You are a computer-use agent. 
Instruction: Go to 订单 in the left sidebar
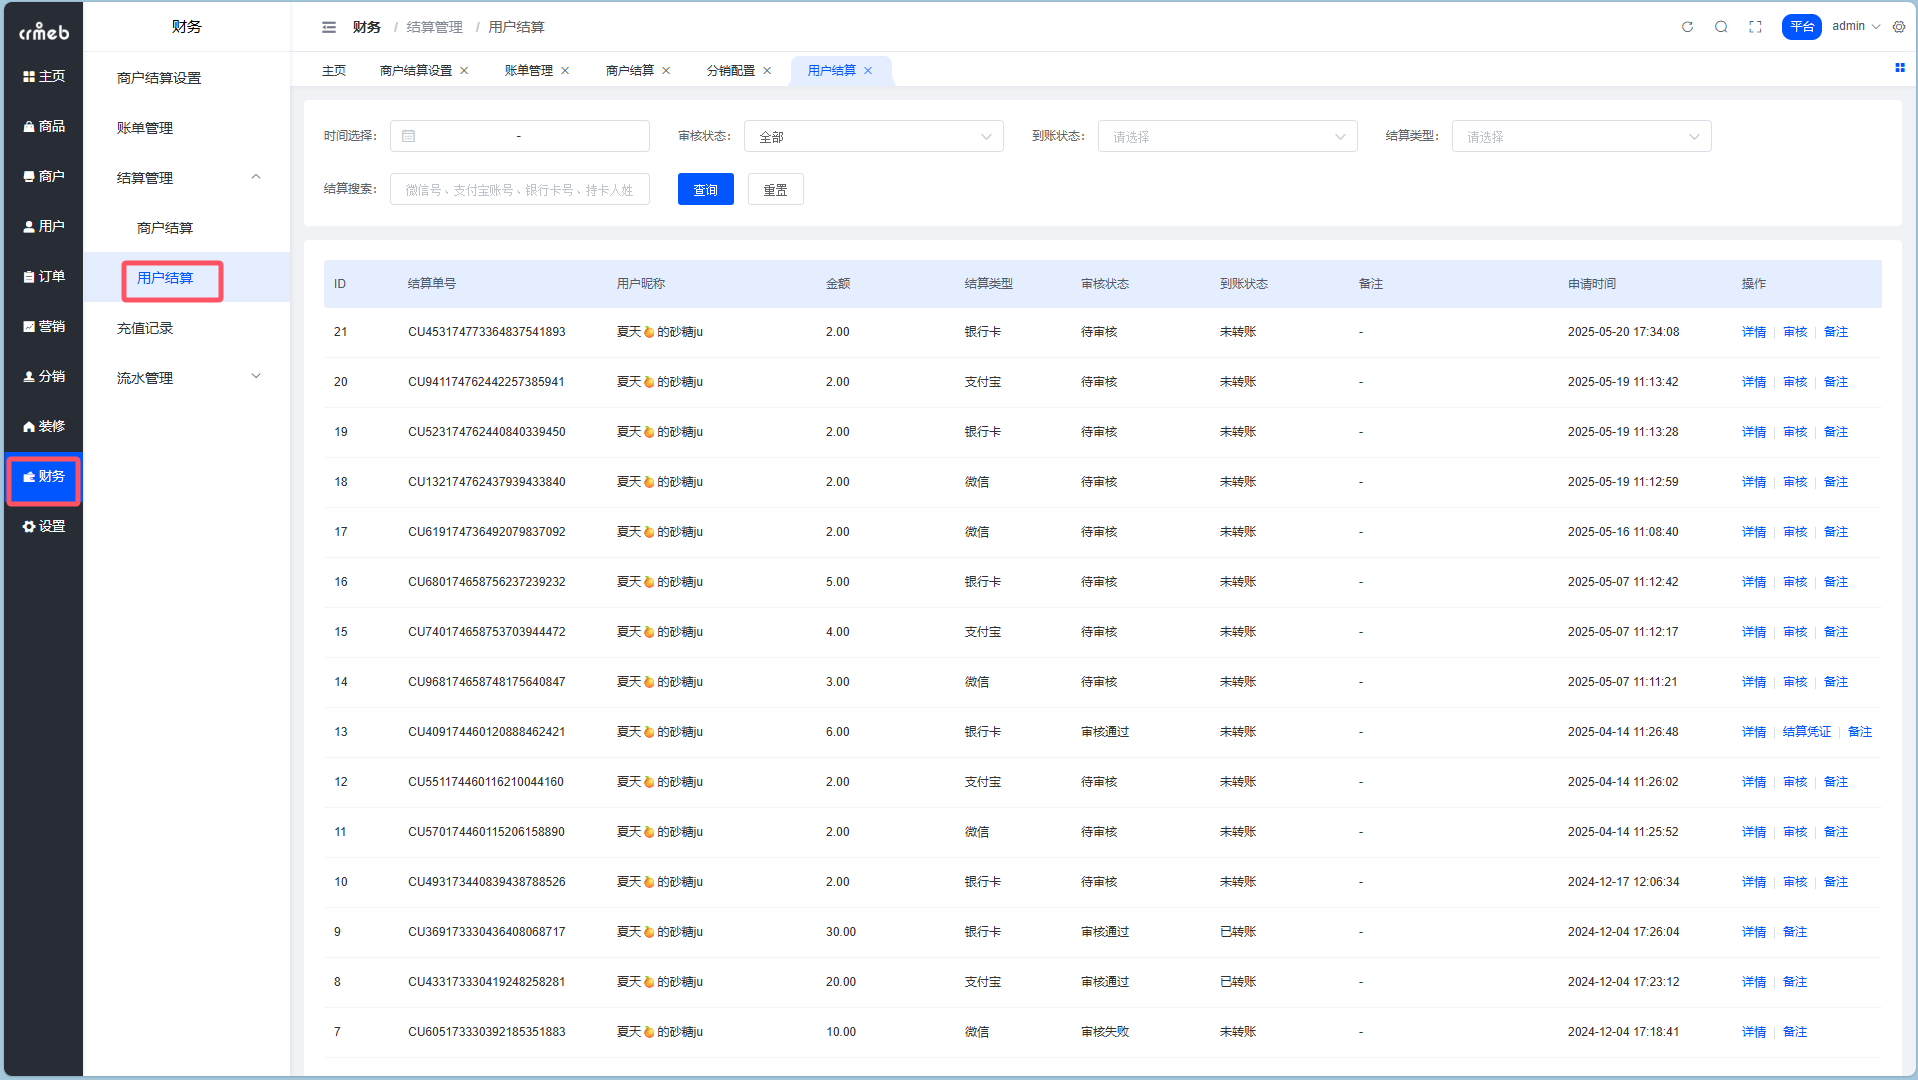coord(44,276)
